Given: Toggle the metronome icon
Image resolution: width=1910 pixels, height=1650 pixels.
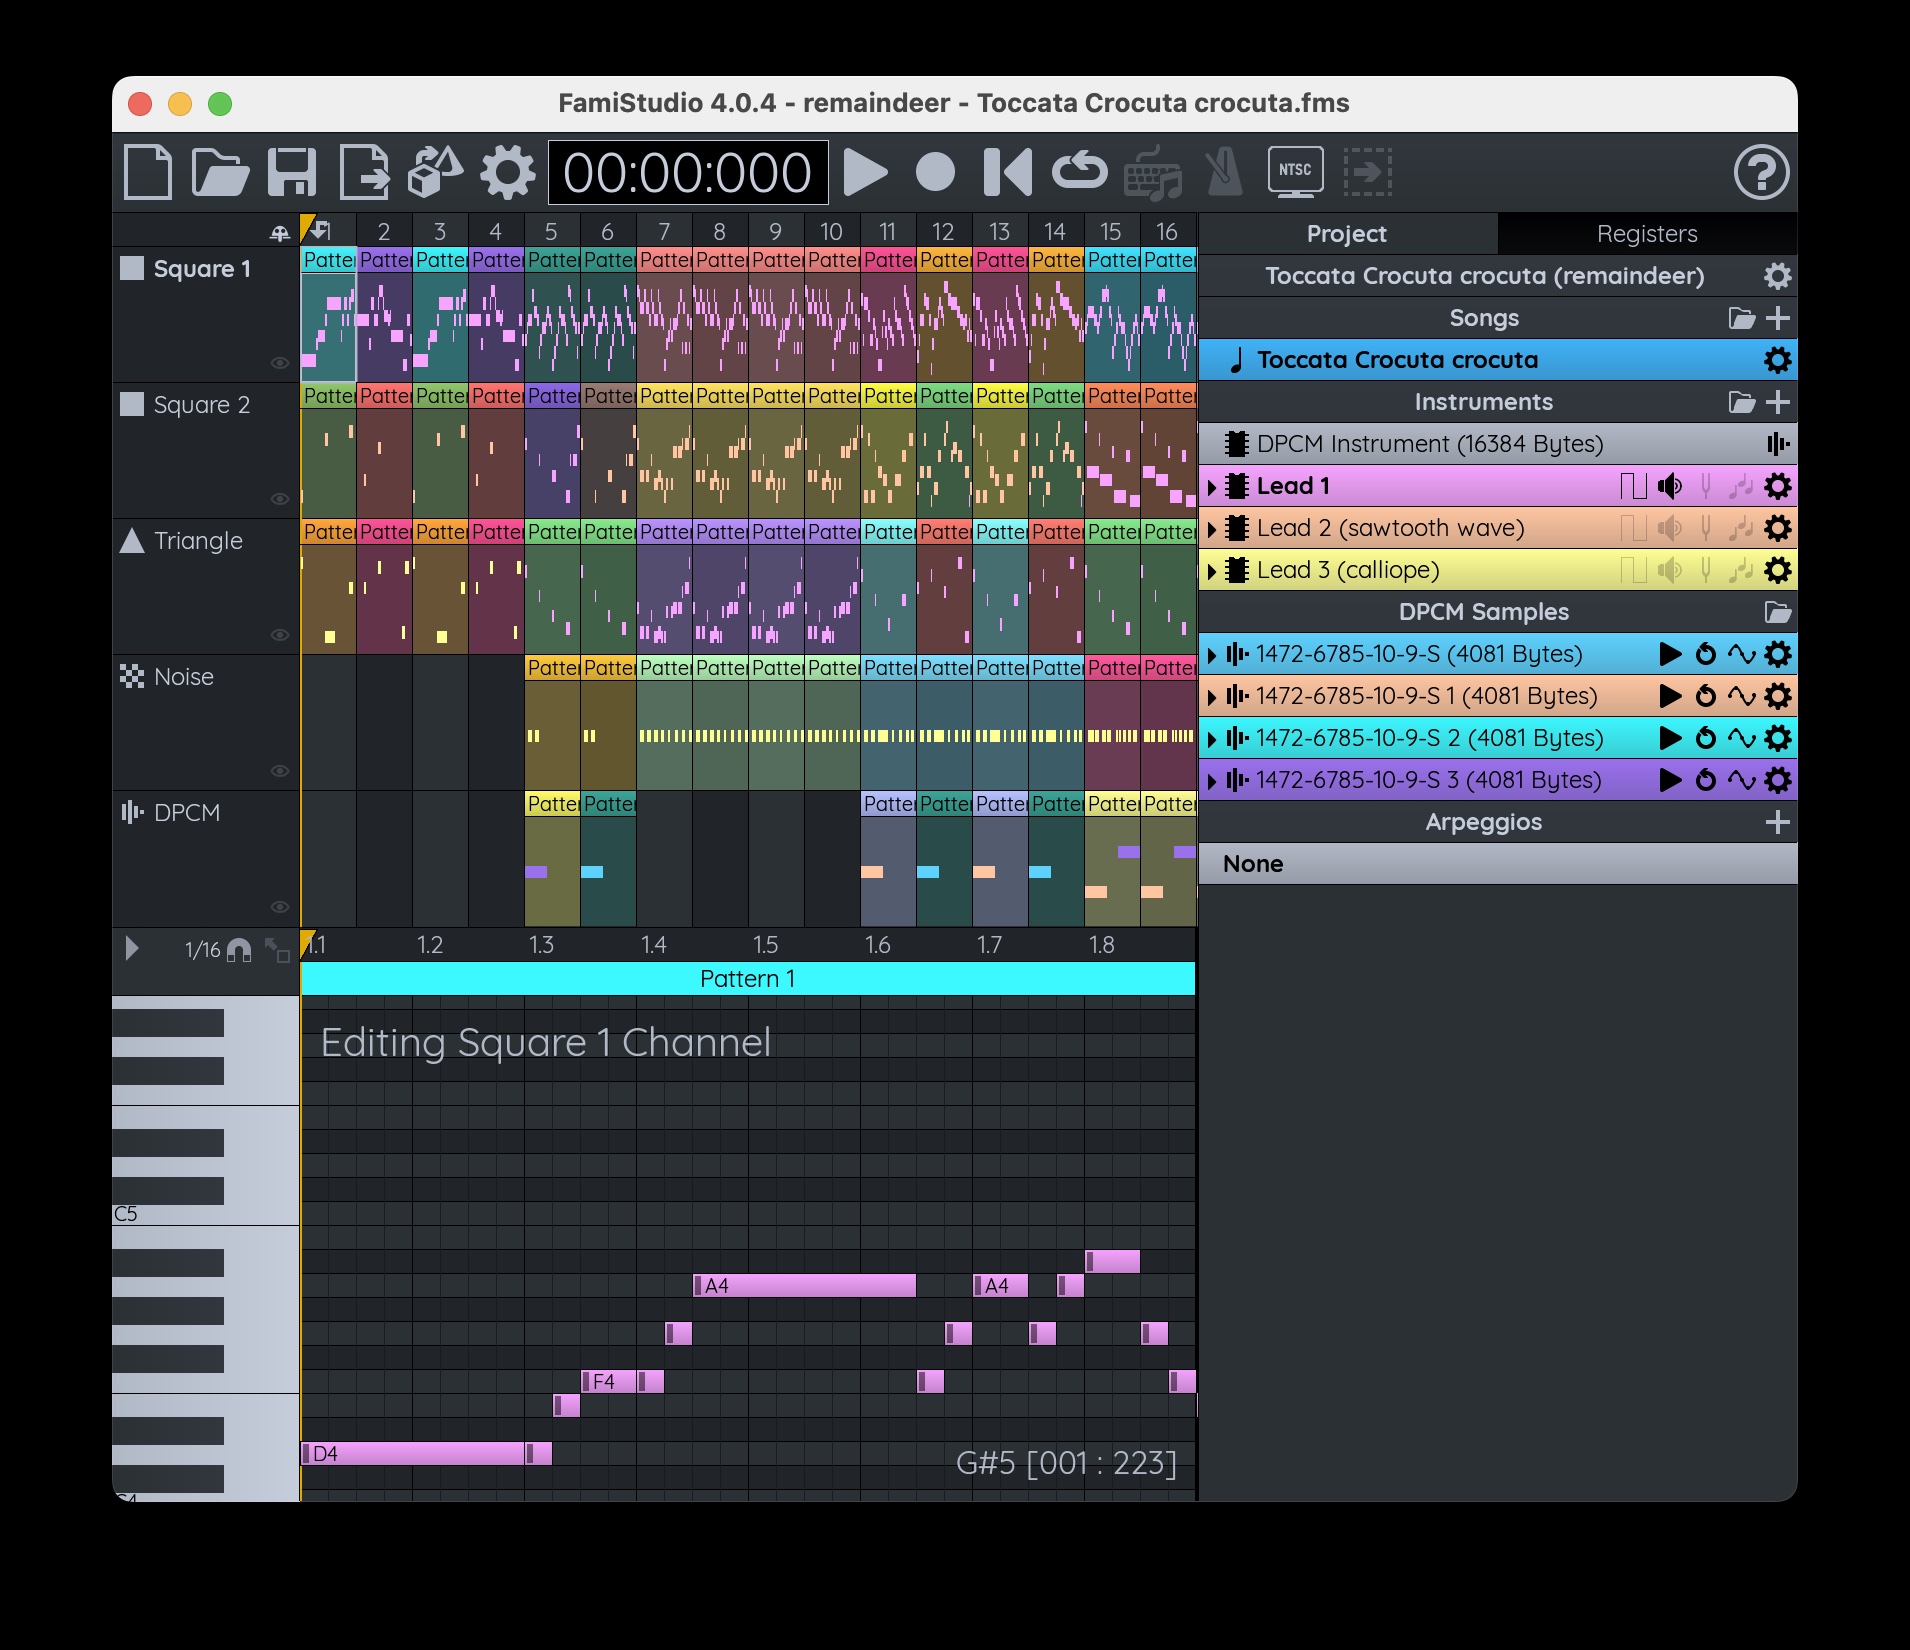Looking at the screenshot, I should (x=1224, y=172).
